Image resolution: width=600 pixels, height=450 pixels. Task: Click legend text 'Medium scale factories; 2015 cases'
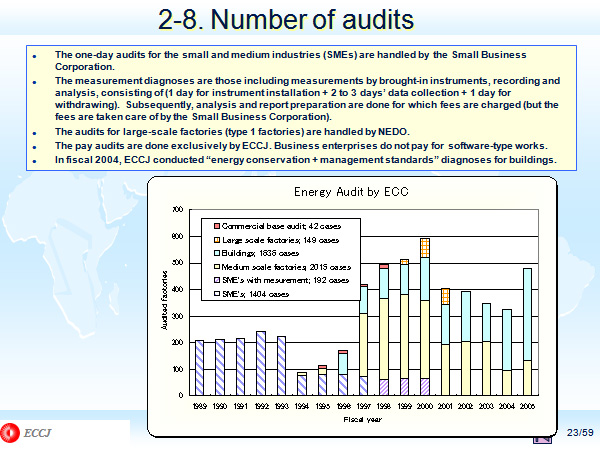pos(286,267)
